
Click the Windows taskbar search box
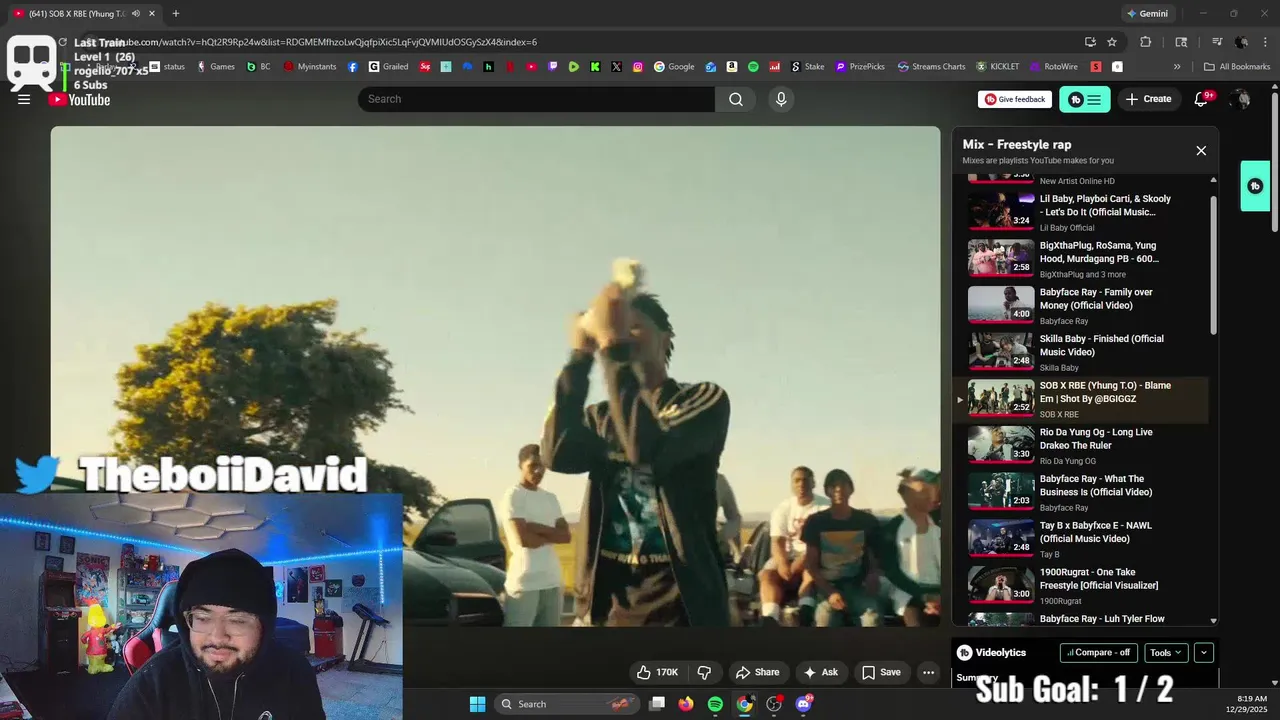pyautogui.click(x=568, y=704)
